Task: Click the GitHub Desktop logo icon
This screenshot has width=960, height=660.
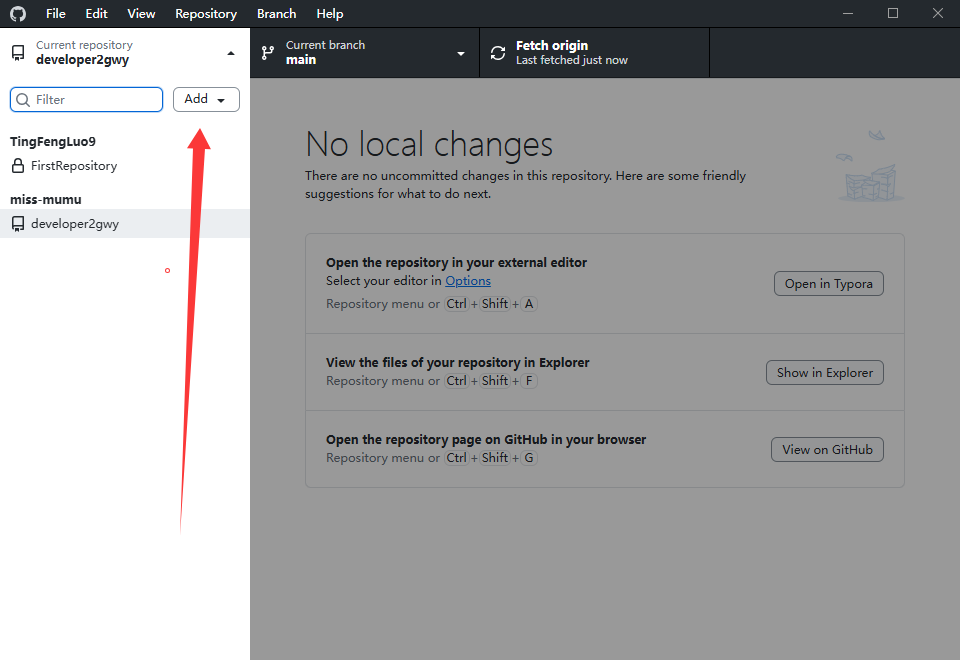Action: pos(18,14)
